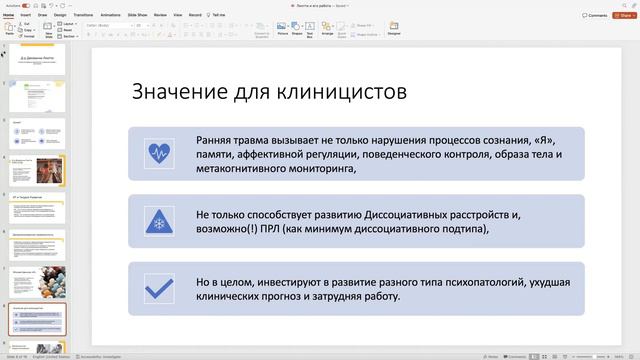Start Slide Show from status bar icon
Viewport: 640px width, 360px height.
click(x=565, y=357)
